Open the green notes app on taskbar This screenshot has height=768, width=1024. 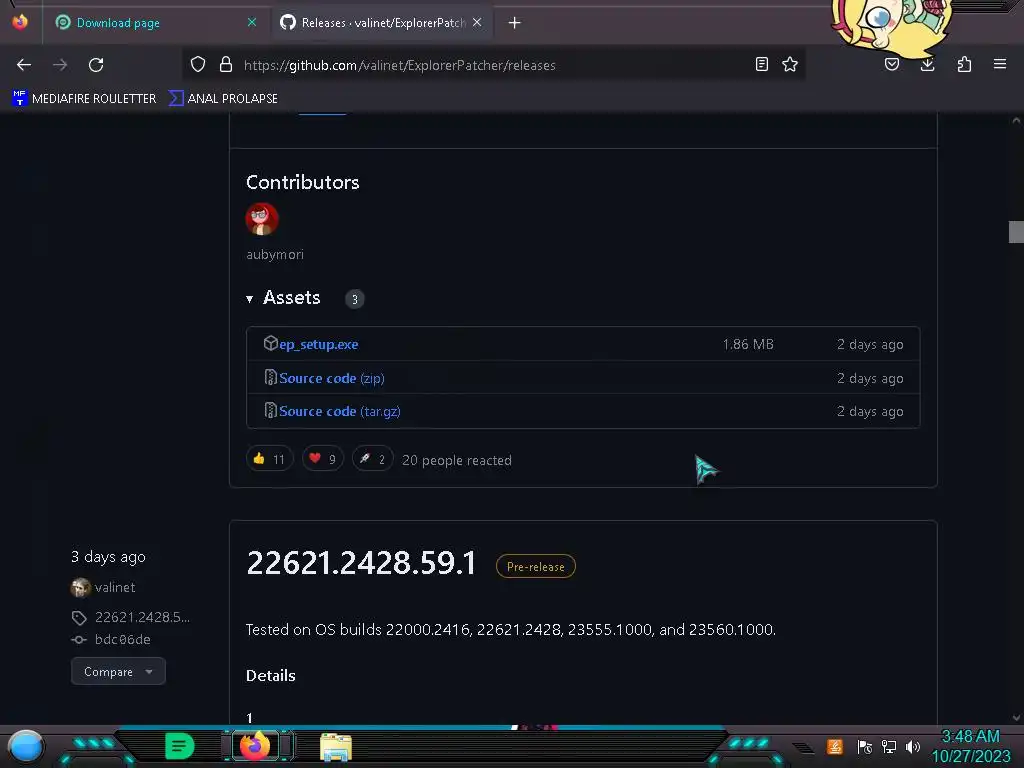click(x=180, y=746)
